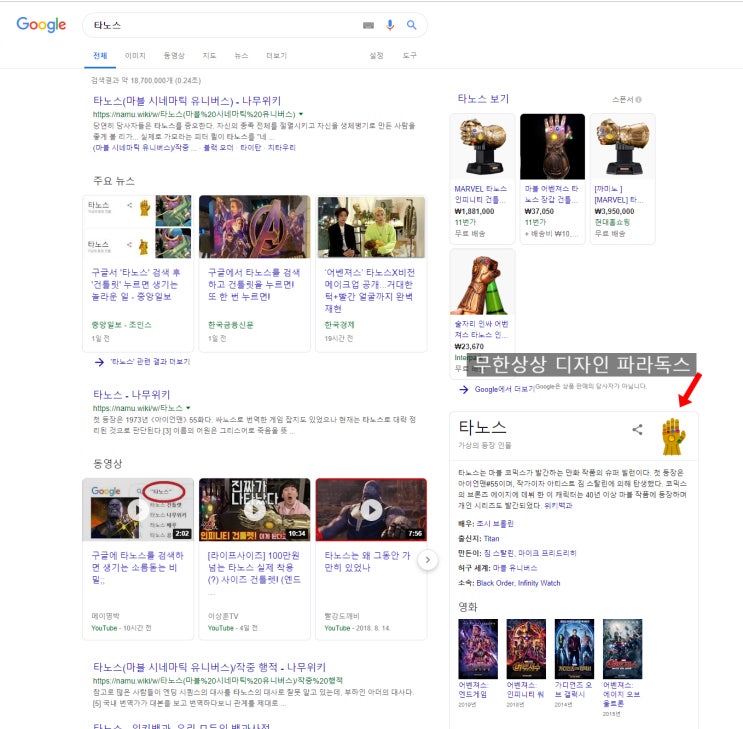This screenshot has width=743, height=729.
Task: Open the 에이지 오브 울트론 movie poster
Action: tap(622, 649)
